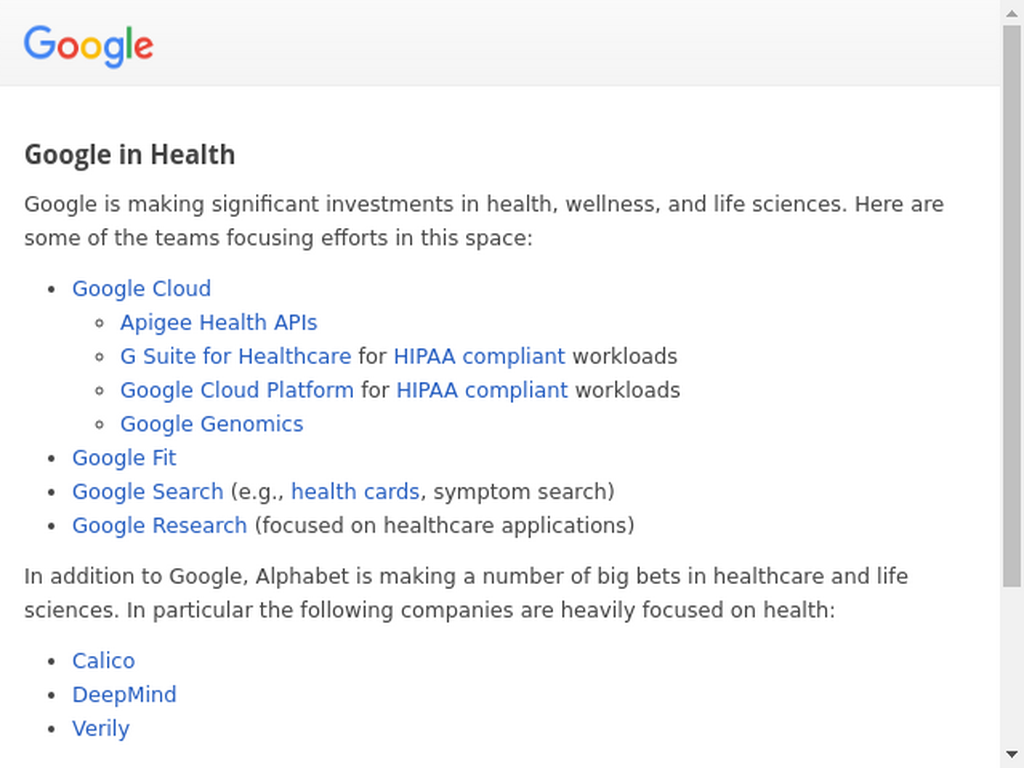Screen dimensions: 1024x768
Task: Click the vertical scrollbar thumb
Action: click(1012, 306)
